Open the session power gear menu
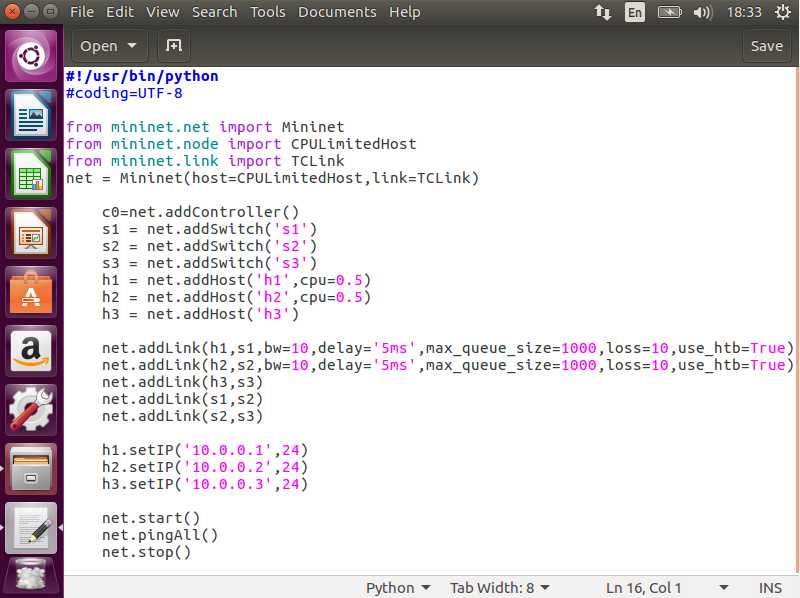The height and width of the screenshot is (598, 800). (783, 12)
